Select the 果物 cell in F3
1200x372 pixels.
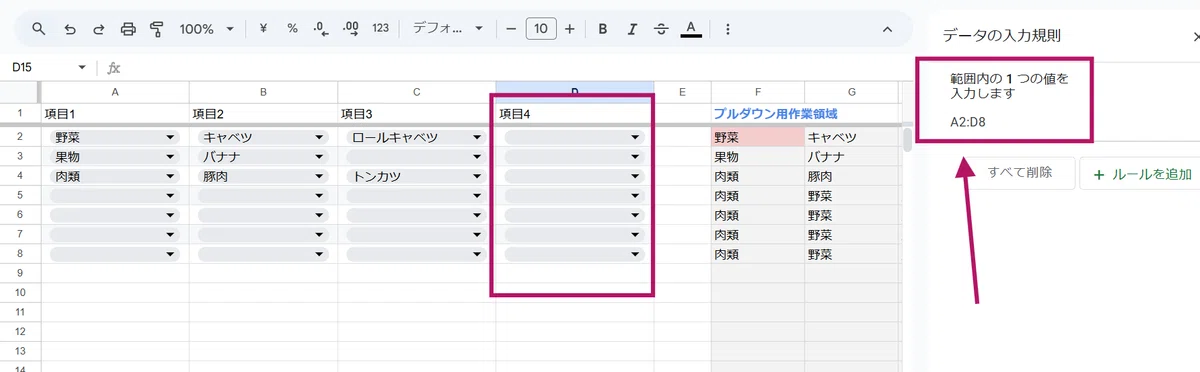coord(757,157)
